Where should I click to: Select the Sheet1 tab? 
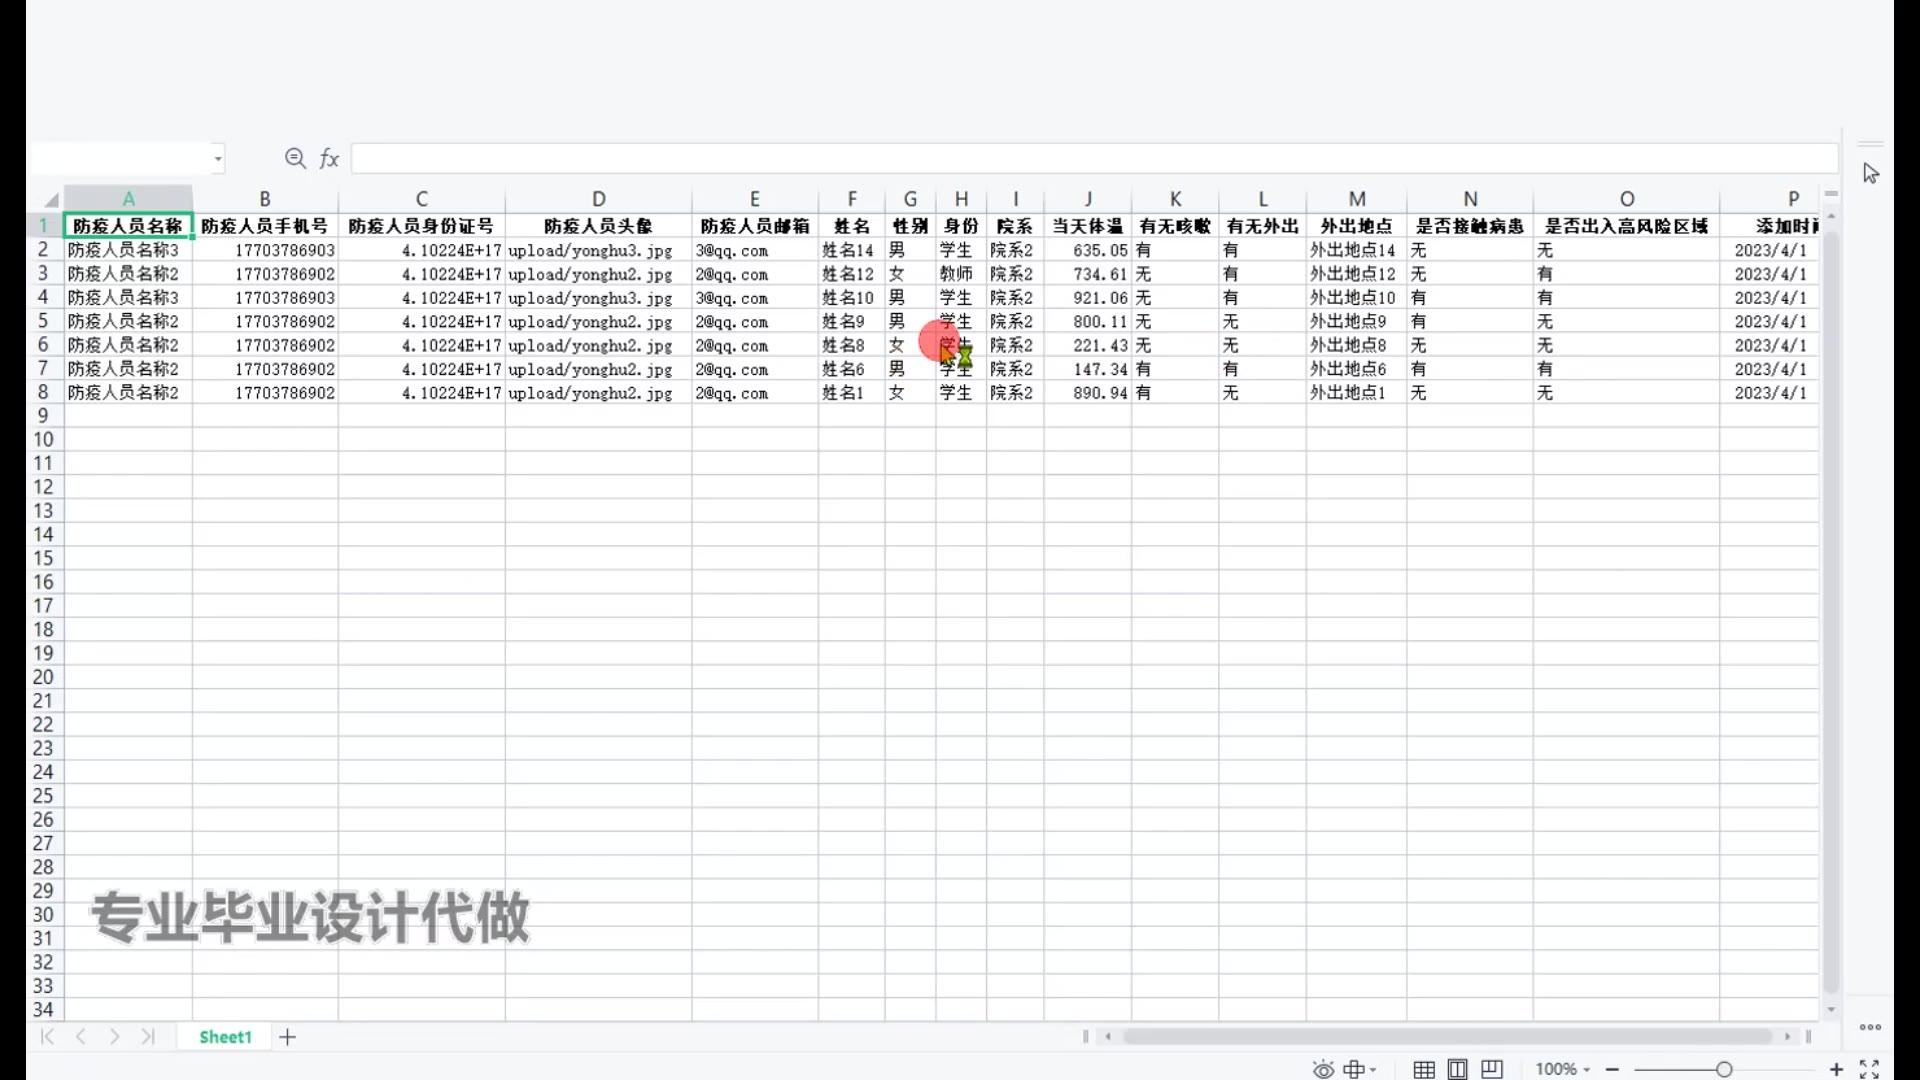(x=225, y=1037)
